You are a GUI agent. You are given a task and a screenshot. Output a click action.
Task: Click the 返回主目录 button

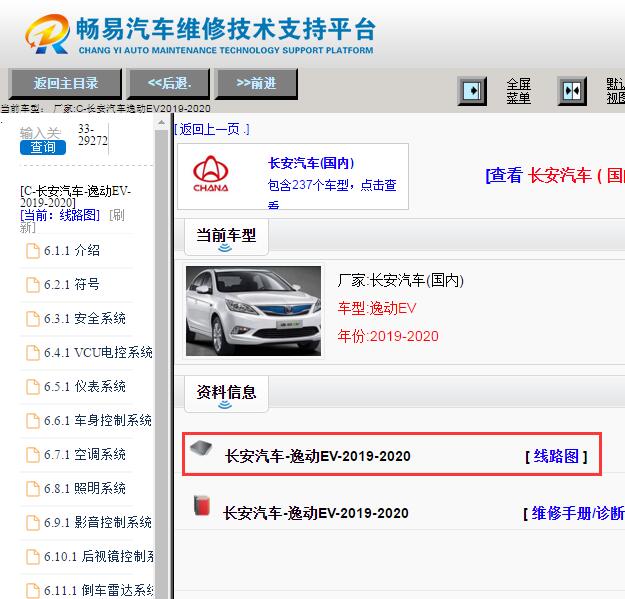[x=65, y=84]
